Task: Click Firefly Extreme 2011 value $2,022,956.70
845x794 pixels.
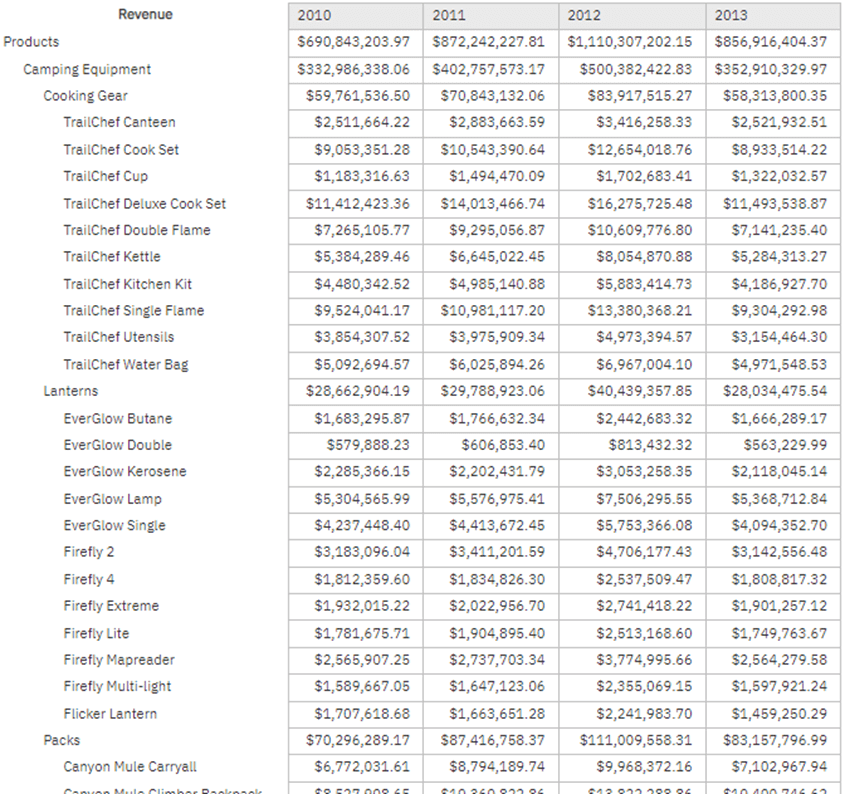Action: [497, 606]
